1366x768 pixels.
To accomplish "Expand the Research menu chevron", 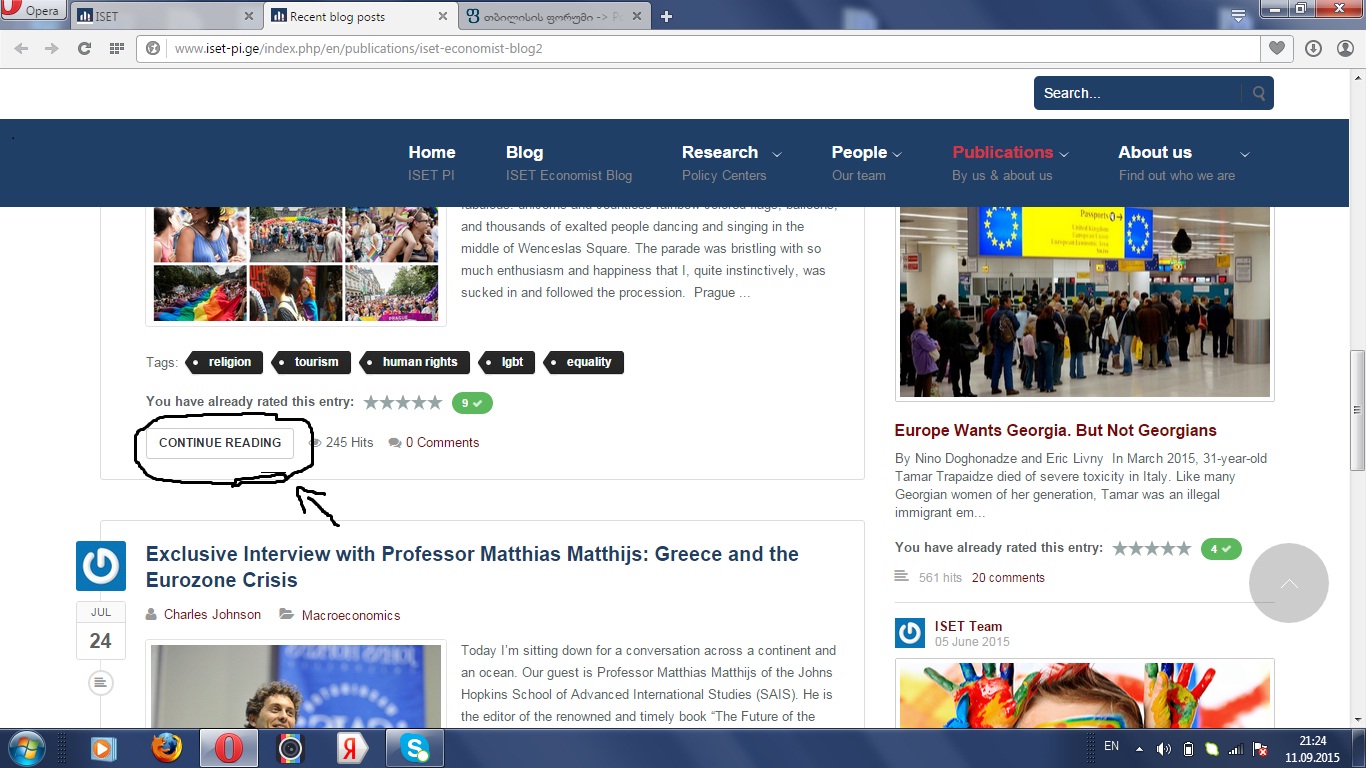I will (x=777, y=154).
